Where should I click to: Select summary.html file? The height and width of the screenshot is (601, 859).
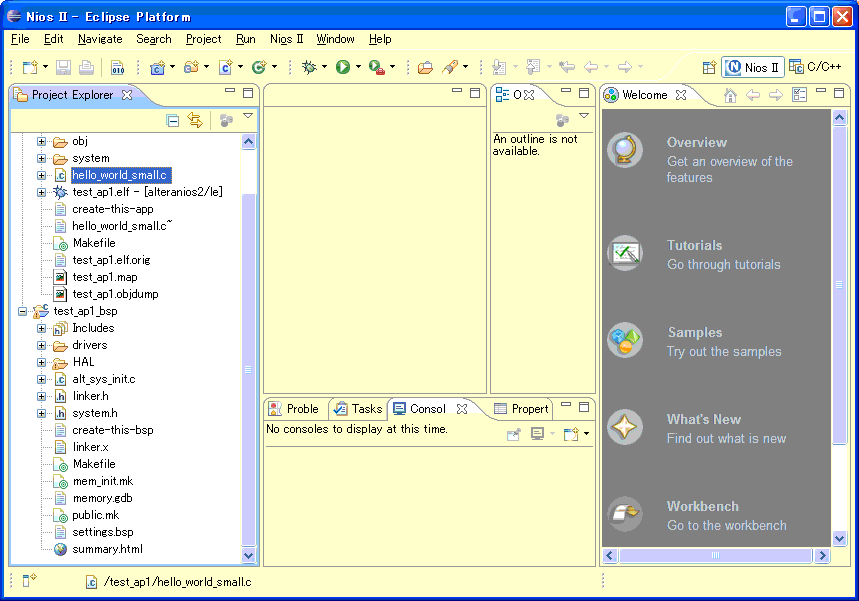(x=107, y=549)
